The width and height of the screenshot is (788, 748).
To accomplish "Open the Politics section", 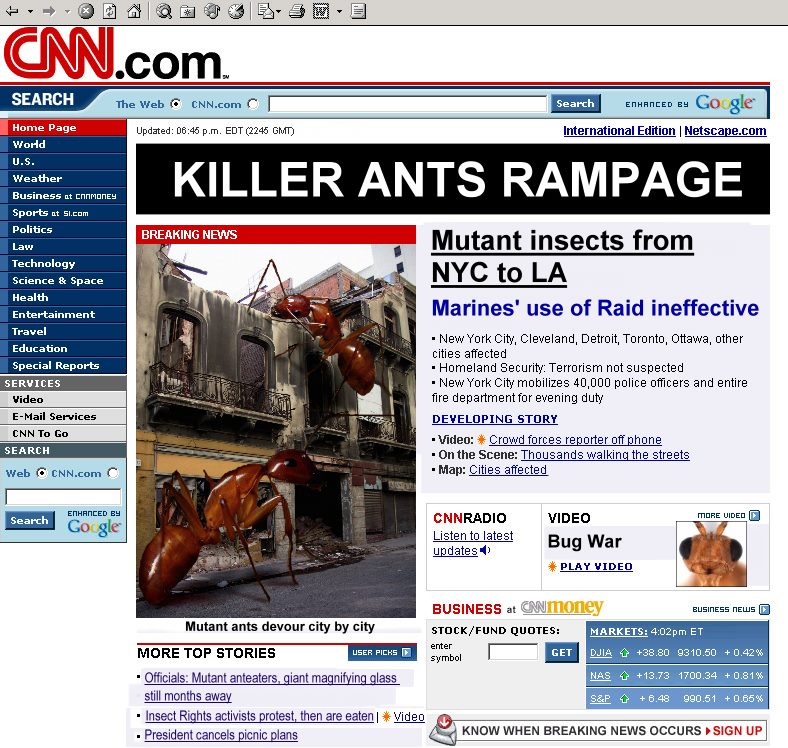I will [63, 230].
